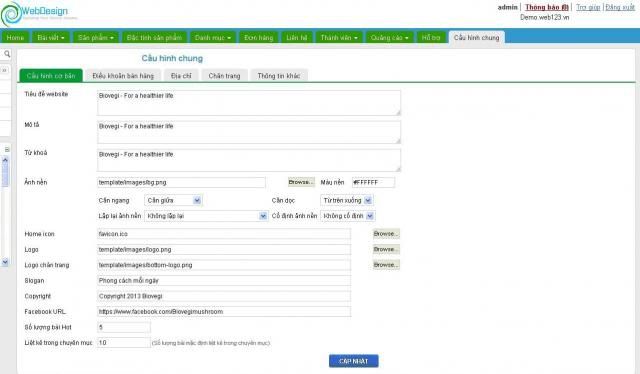Open Đặc tính sản phẩm menu

pyautogui.click(x=154, y=38)
